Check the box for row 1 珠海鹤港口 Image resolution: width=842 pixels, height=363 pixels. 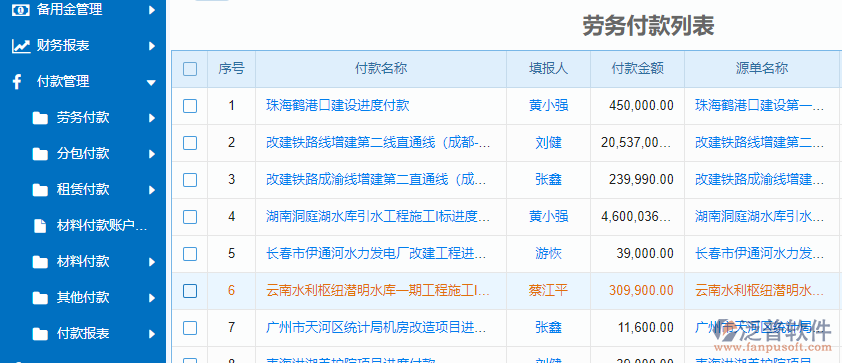click(x=190, y=106)
